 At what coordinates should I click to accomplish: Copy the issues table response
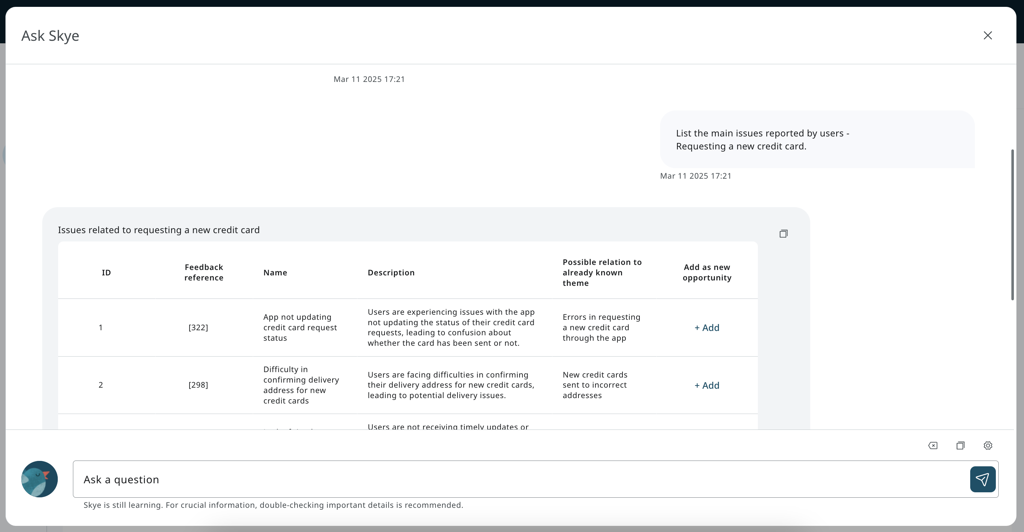coord(783,234)
